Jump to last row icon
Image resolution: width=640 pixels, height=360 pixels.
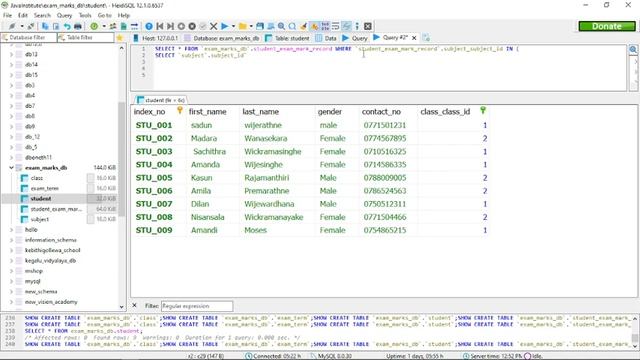pyautogui.click(x=170, y=26)
